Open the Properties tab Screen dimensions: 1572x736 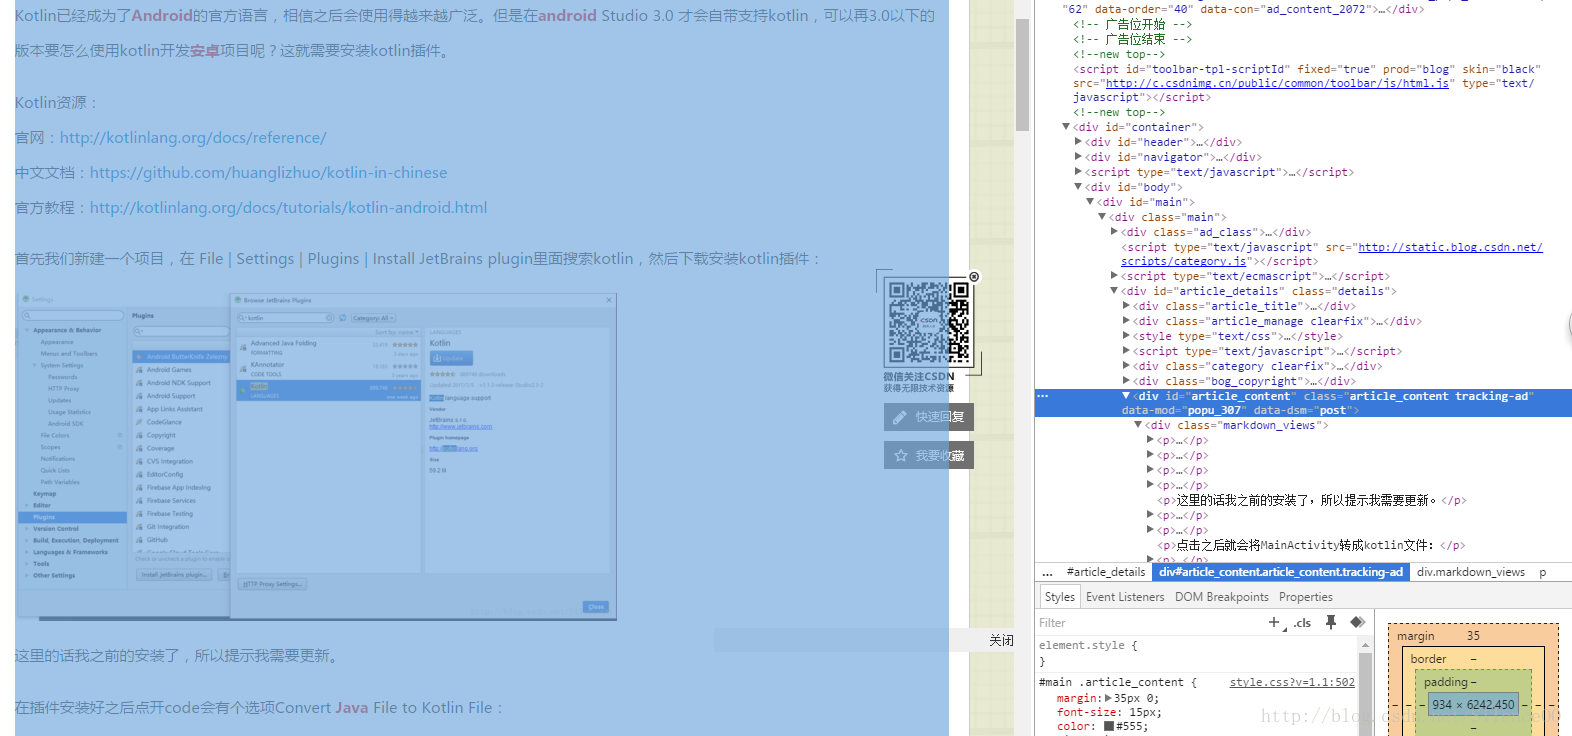point(1305,597)
